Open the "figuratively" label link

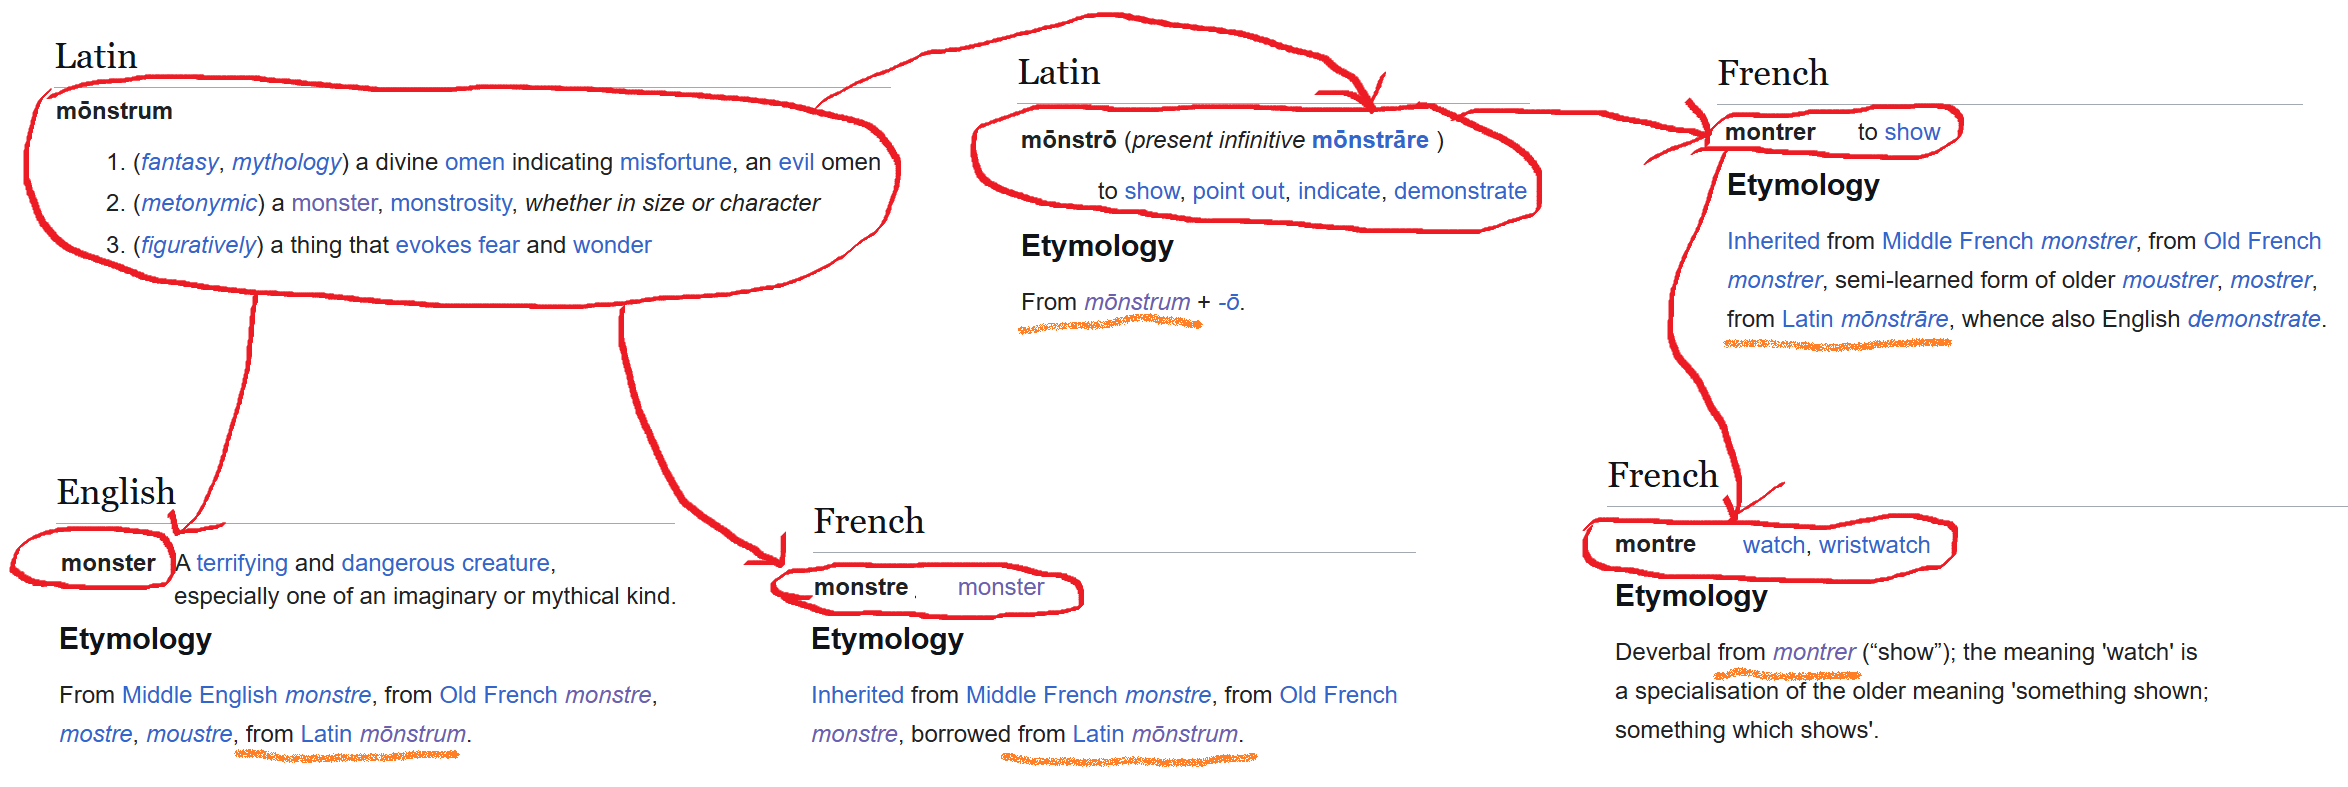point(199,245)
